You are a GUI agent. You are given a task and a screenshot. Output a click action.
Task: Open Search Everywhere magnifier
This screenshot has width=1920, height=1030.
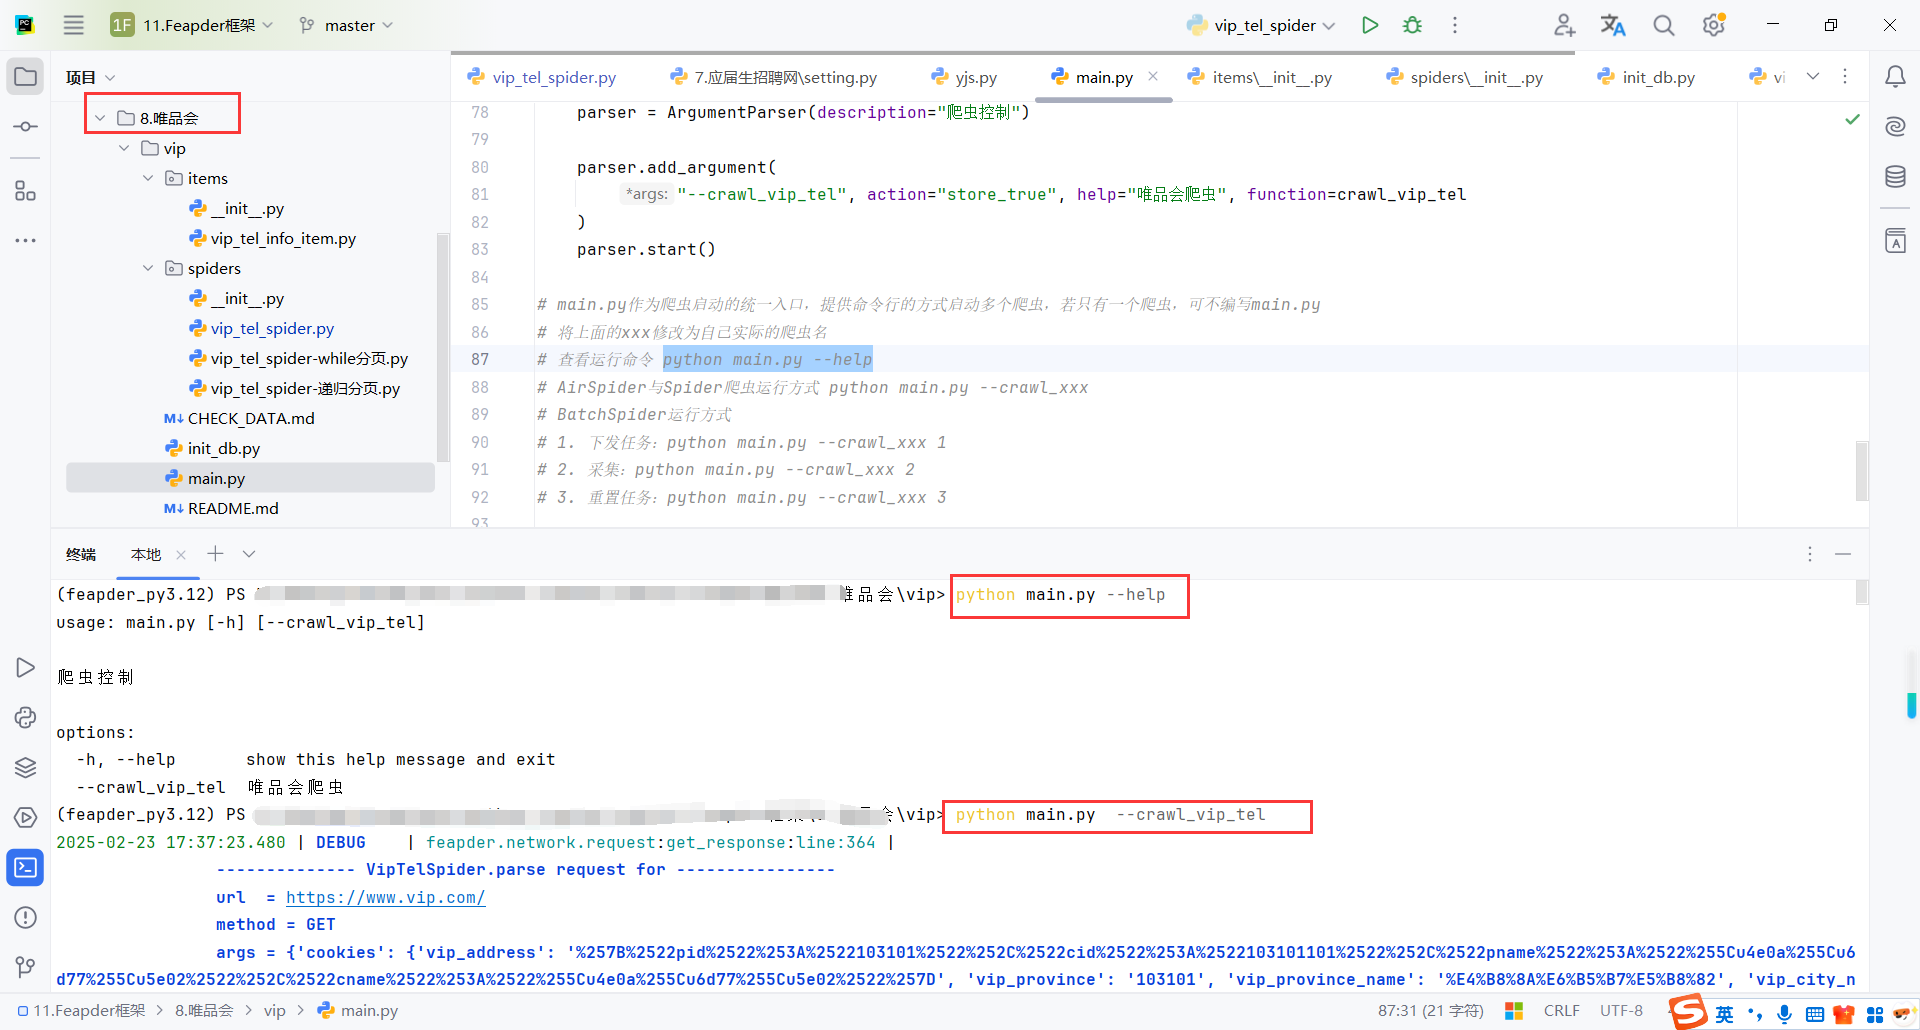pyautogui.click(x=1663, y=25)
